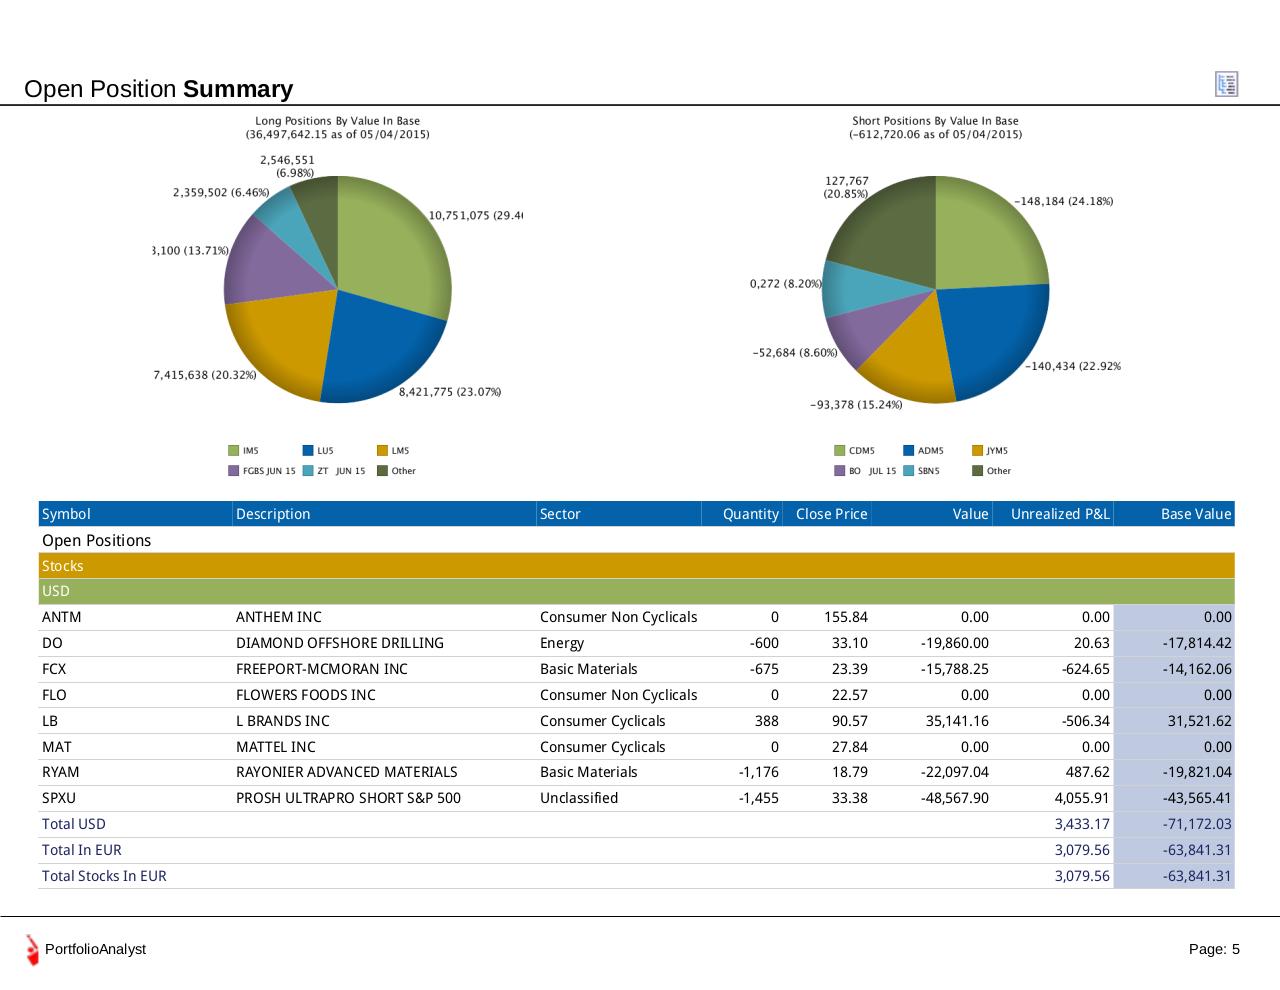Click the IM5 legend color swatch

pos(234,450)
